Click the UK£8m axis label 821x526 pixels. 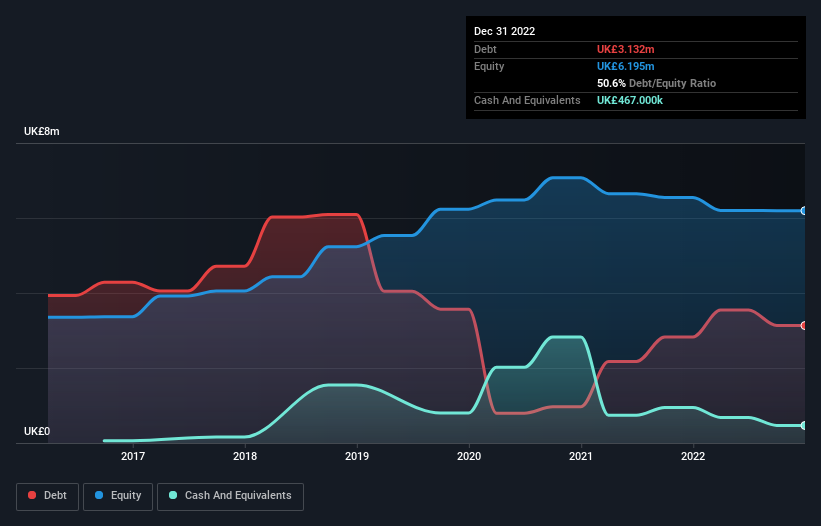point(42,131)
